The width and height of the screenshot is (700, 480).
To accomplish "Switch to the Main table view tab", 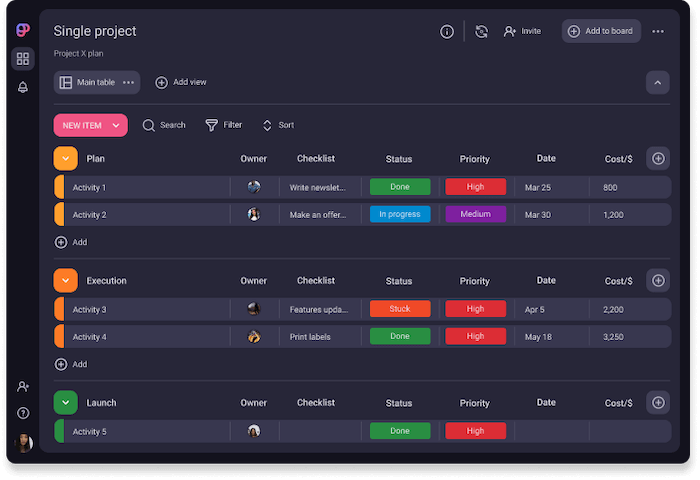I will point(88,82).
